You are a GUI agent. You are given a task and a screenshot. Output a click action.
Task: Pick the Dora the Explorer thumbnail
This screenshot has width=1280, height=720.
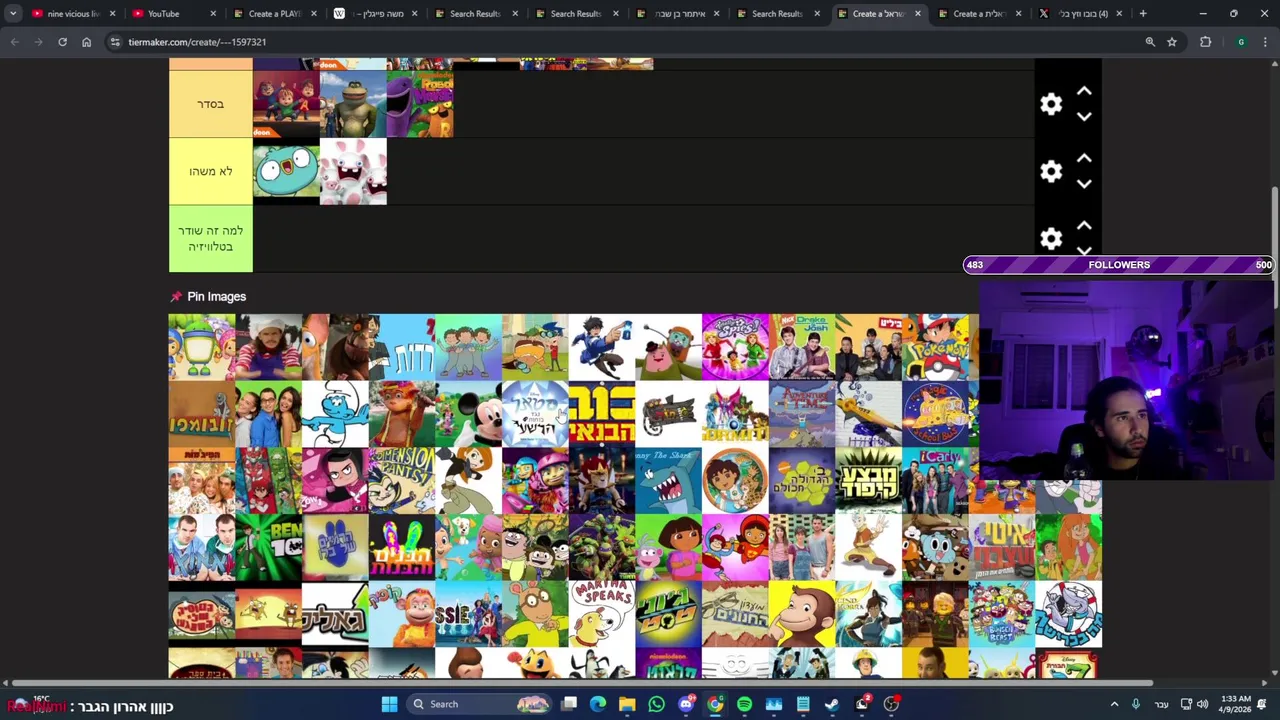(x=668, y=547)
